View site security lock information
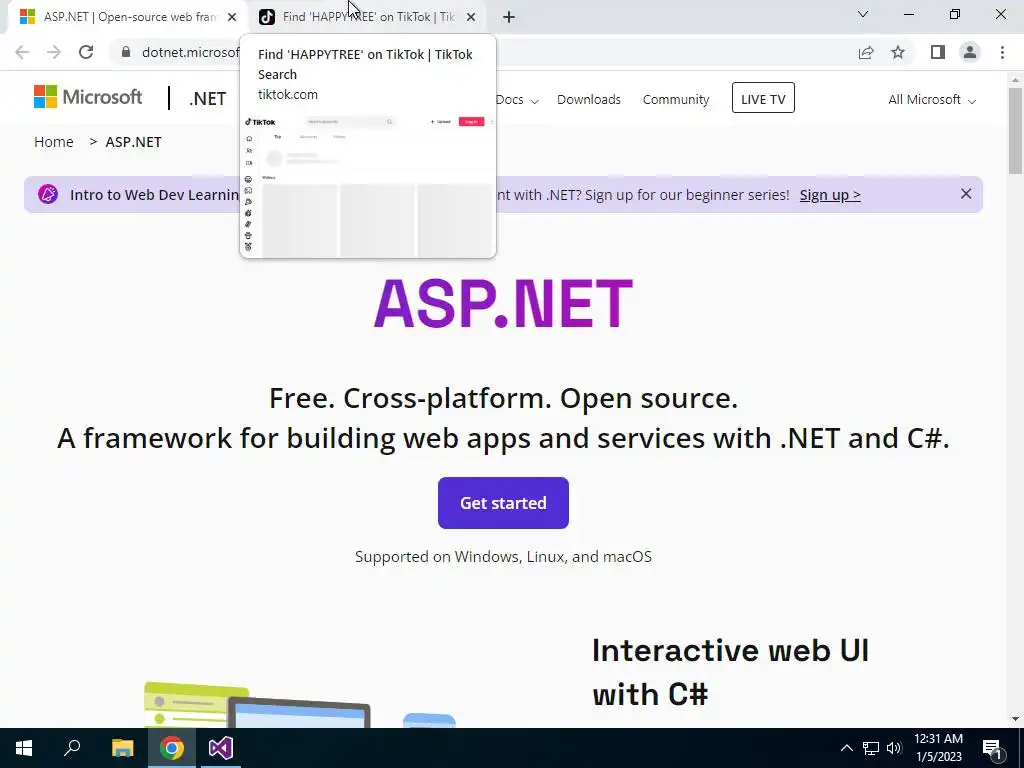The width and height of the screenshot is (1024, 768). click(x=126, y=52)
